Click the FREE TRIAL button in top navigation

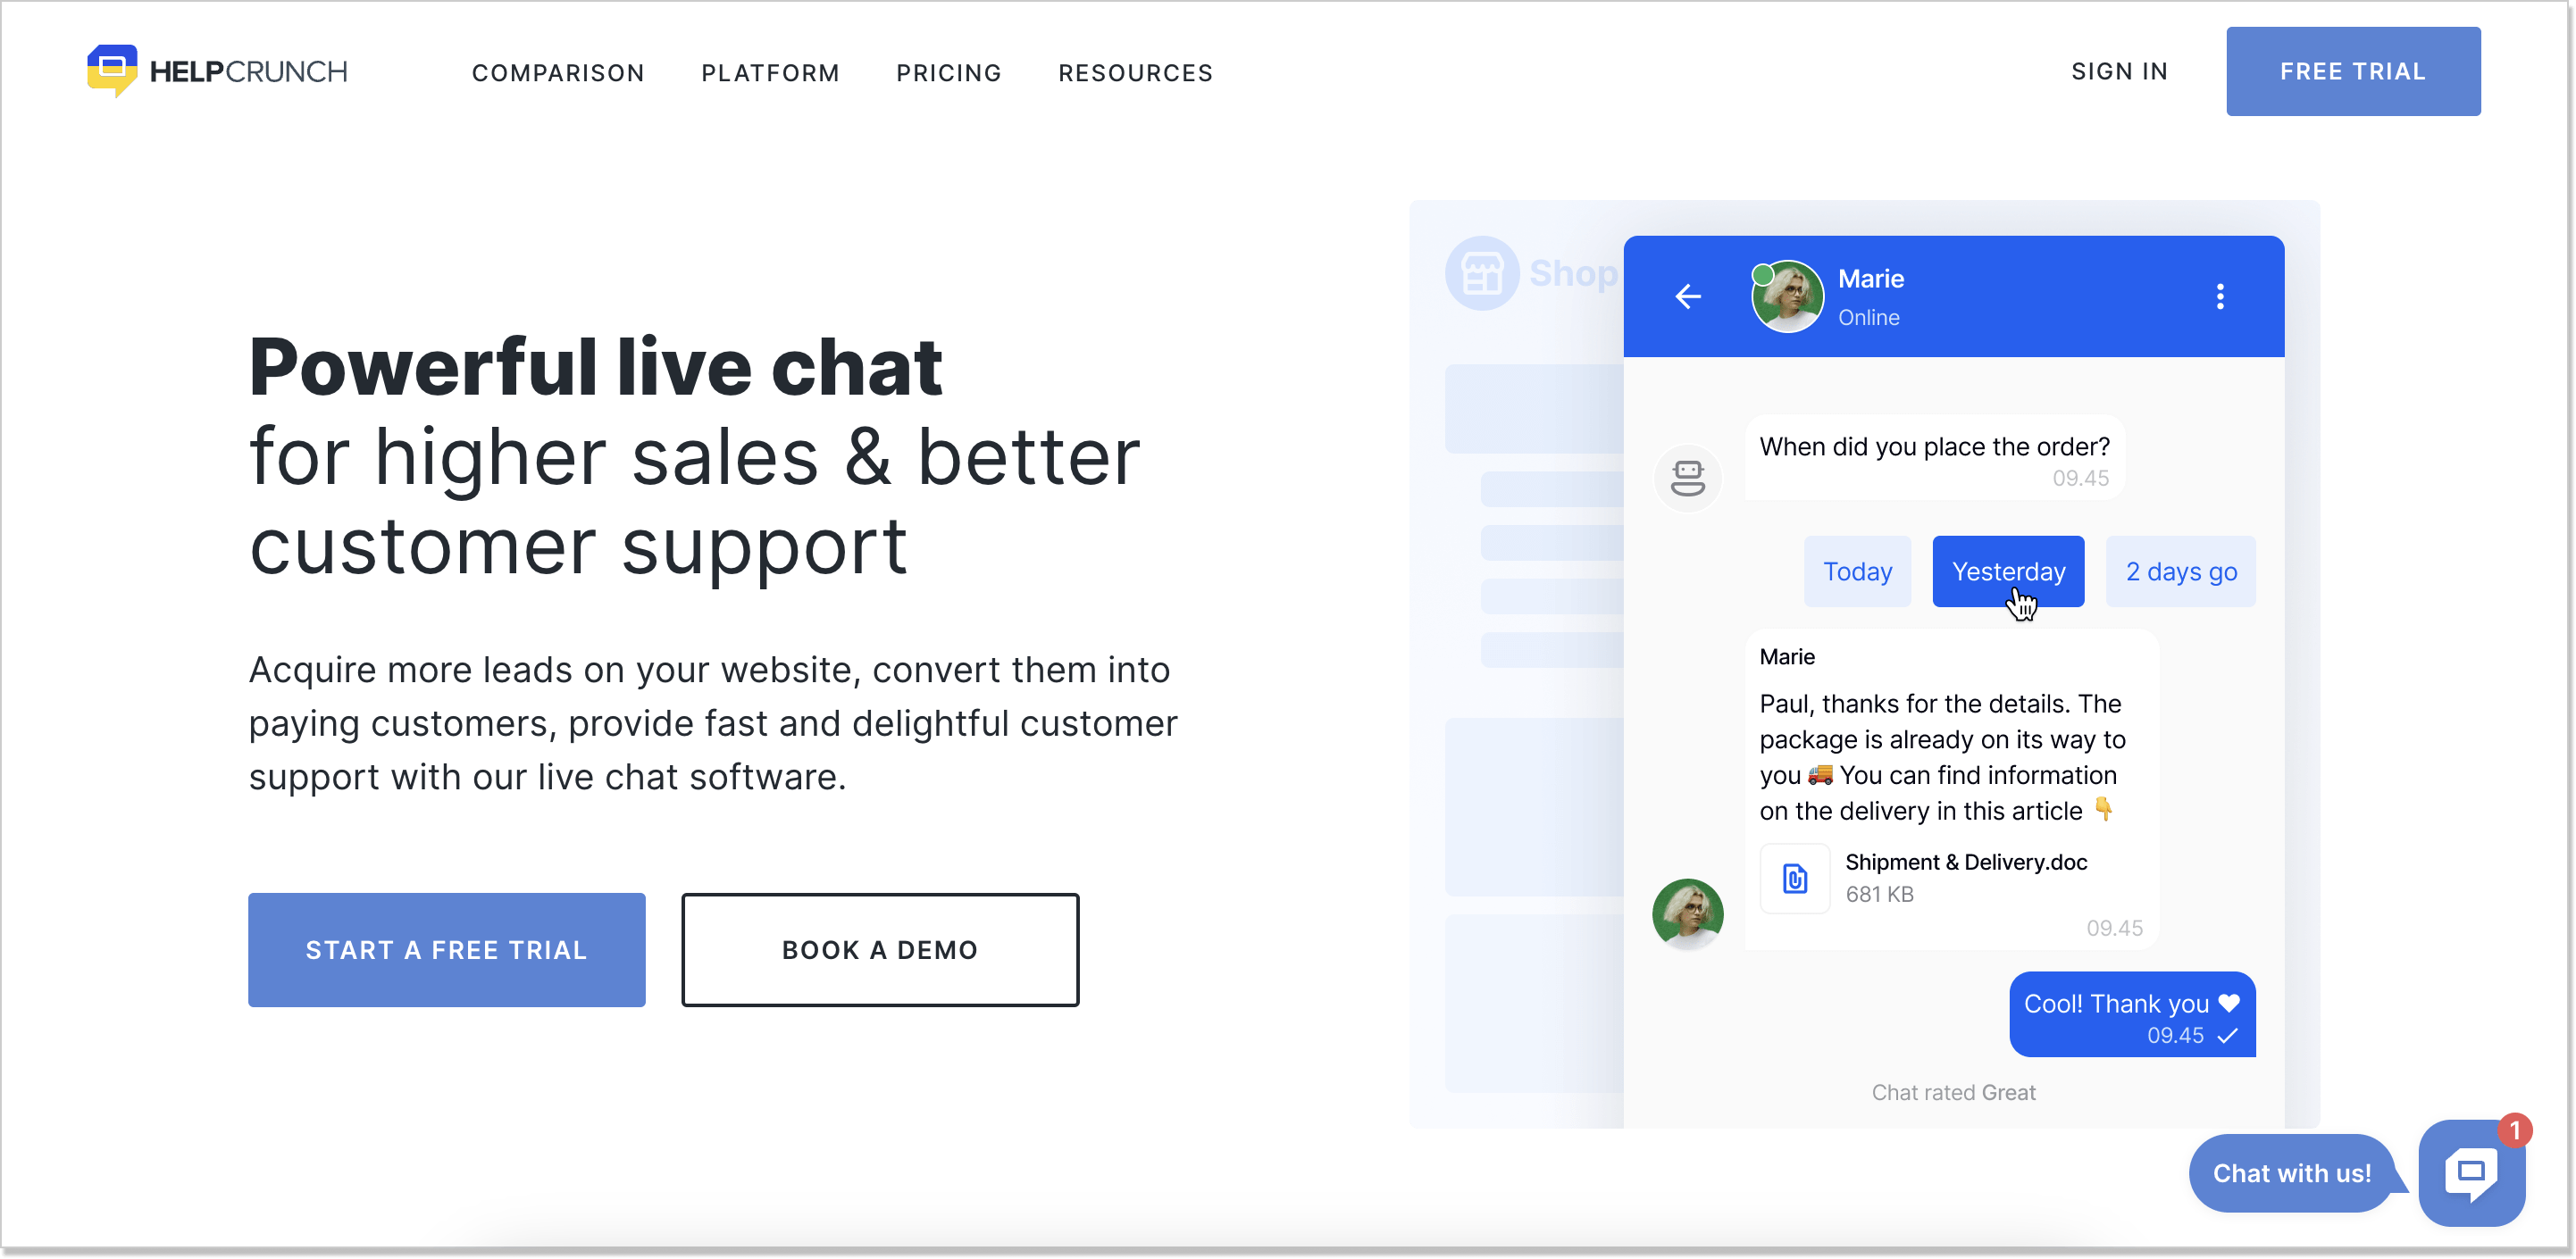click(x=2353, y=72)
